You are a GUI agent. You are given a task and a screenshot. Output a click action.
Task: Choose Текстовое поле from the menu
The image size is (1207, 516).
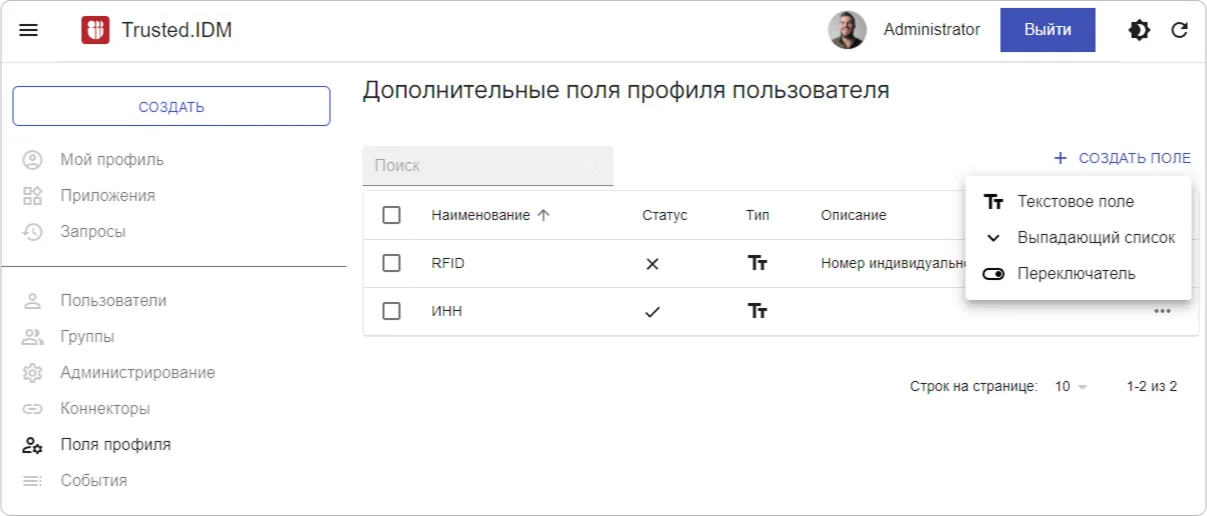point(1078,202)
